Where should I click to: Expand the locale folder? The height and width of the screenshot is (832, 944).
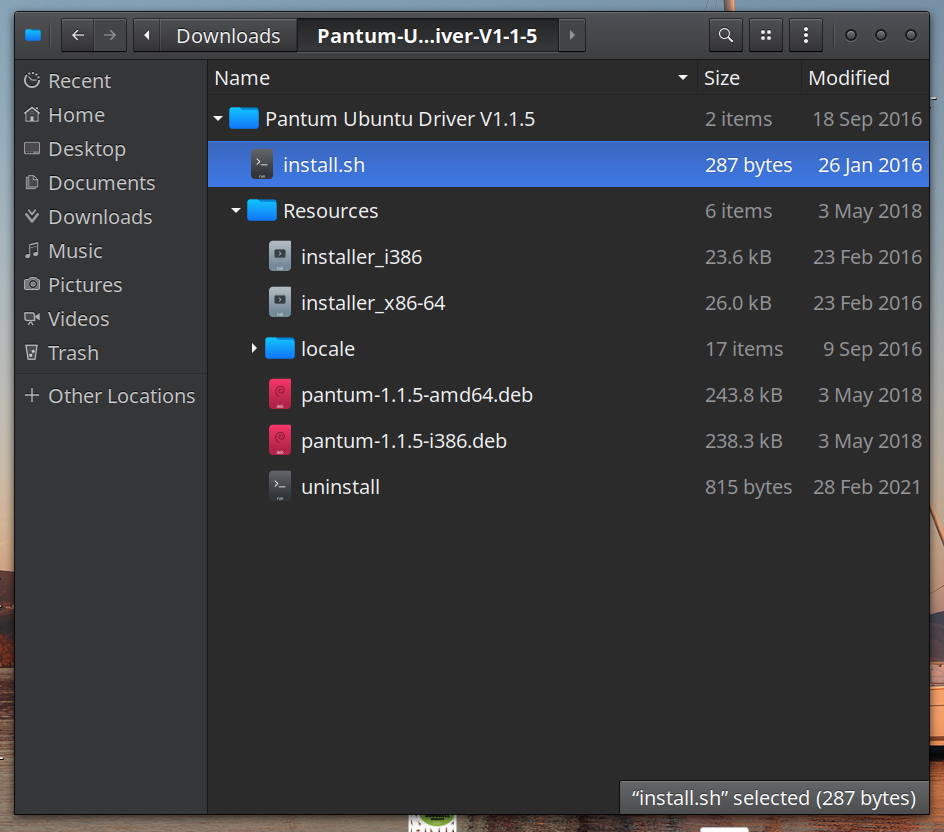pyautogui.click(x=254, y=349)
